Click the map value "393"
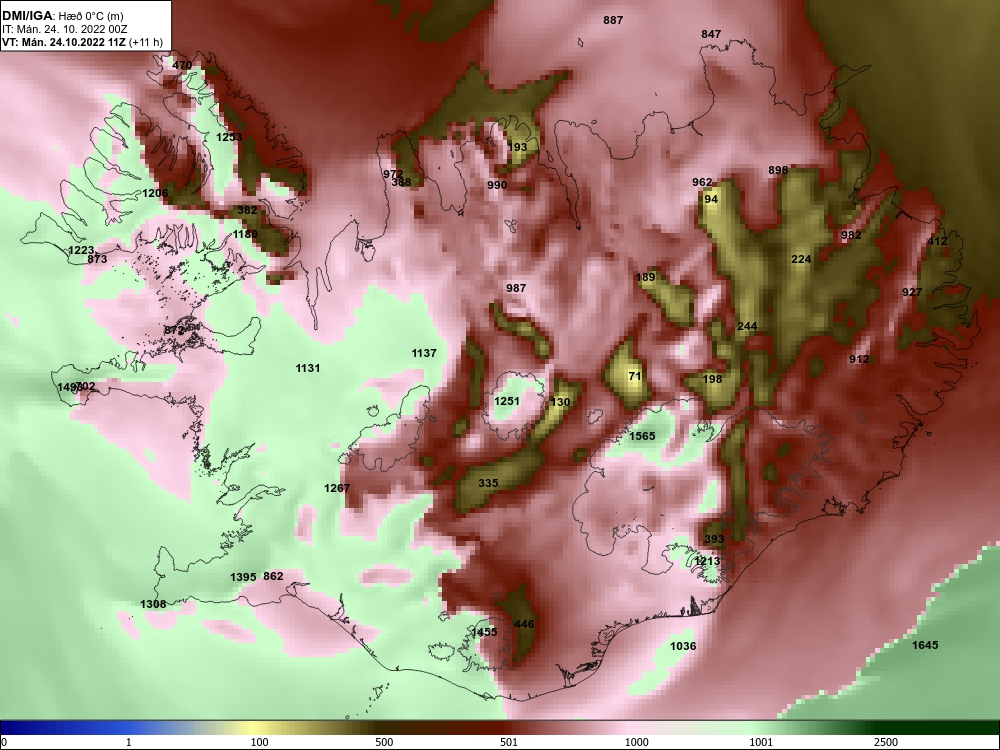 pos(714,539)
